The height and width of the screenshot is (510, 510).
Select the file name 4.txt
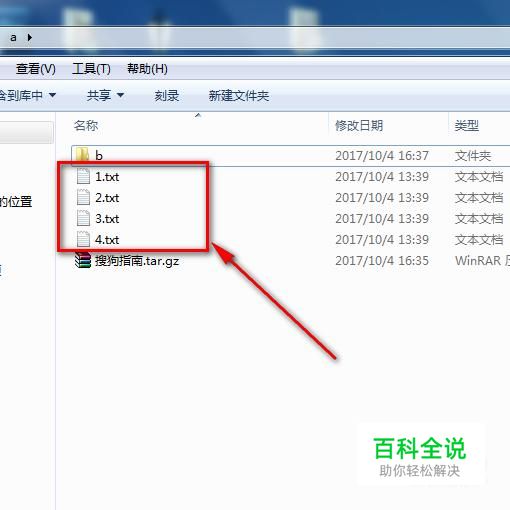point(107,240)
